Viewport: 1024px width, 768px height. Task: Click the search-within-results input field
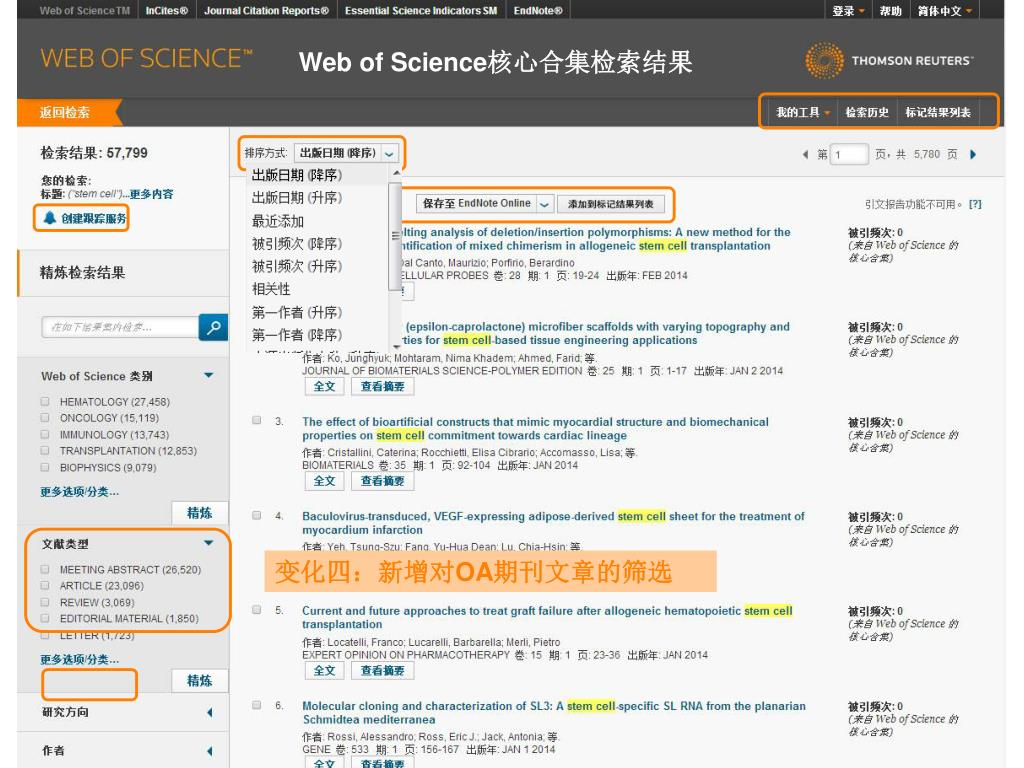[x=120, y=327]
